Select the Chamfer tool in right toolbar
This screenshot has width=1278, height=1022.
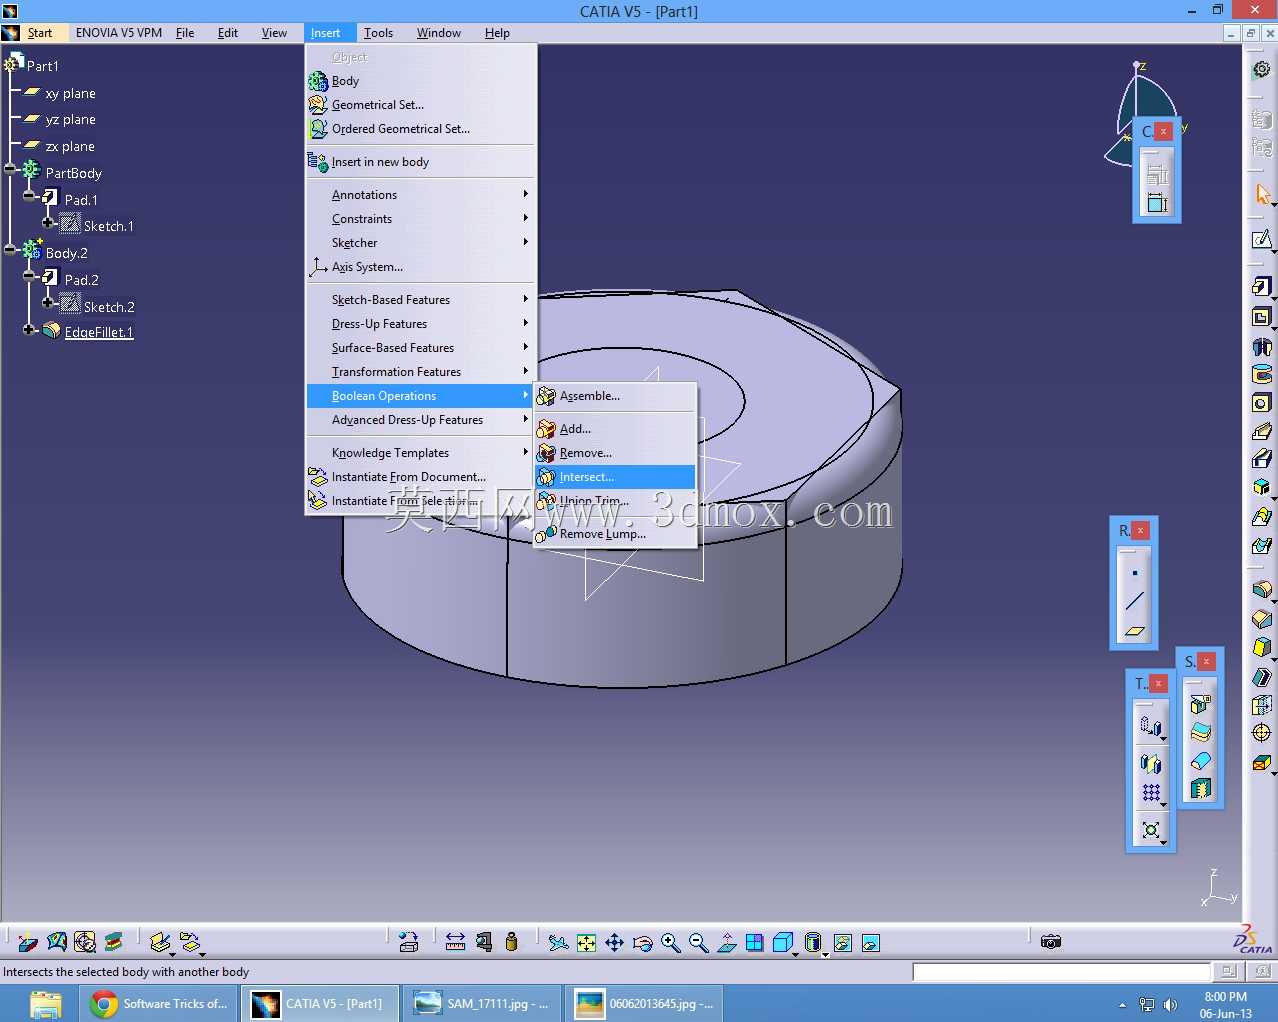[x=1262, y=619]
